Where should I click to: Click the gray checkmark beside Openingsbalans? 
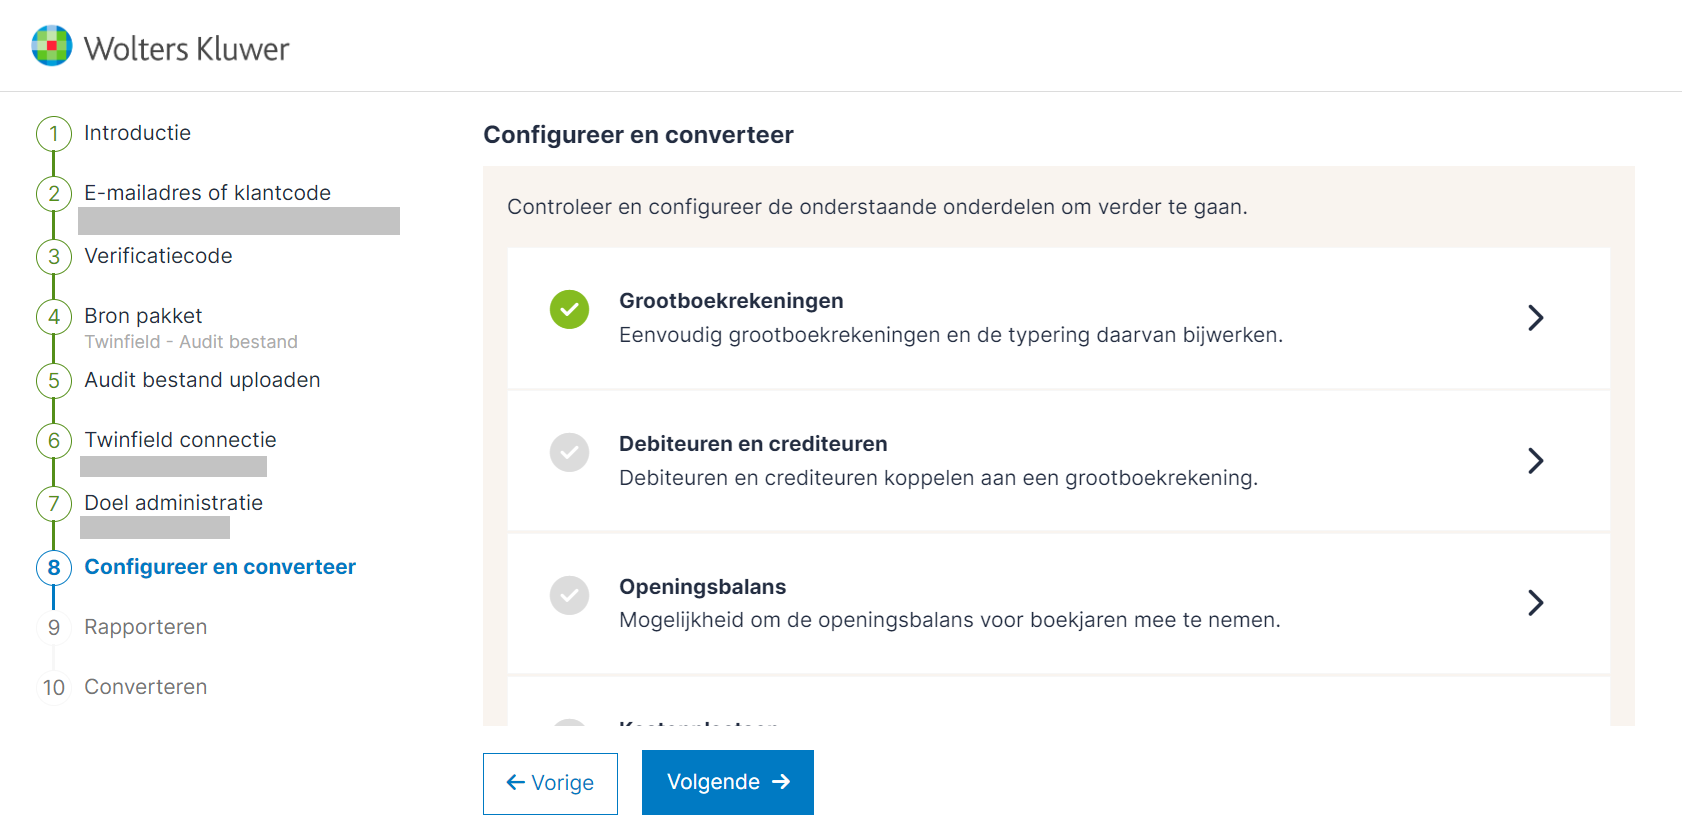569,595
